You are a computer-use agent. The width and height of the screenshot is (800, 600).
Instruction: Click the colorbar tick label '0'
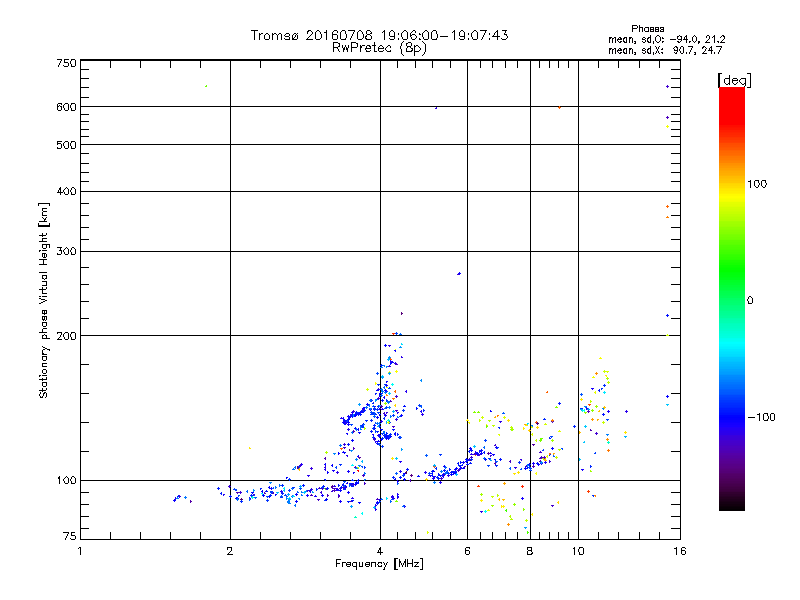750,301
